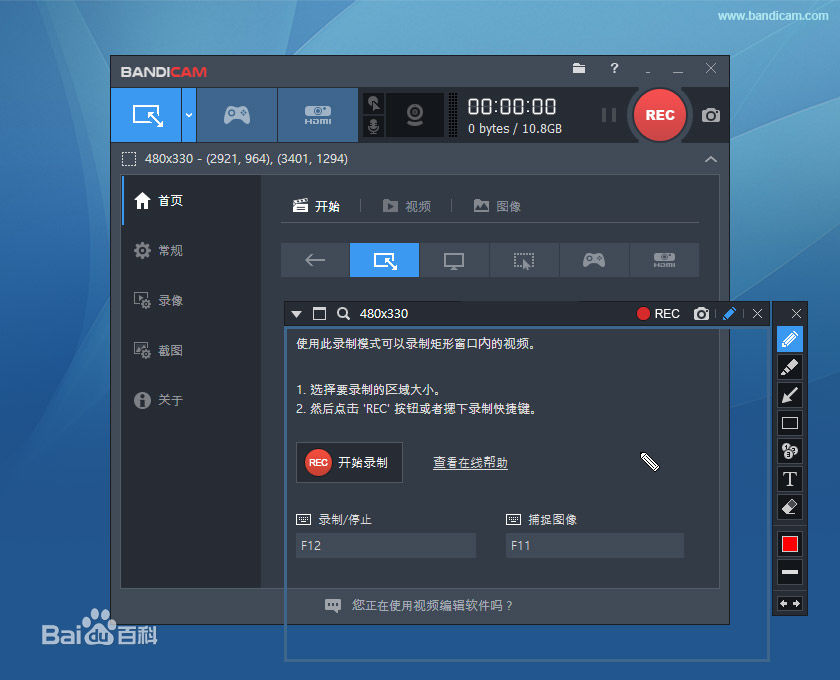Toggle mouse cursor effect icon
The width and height of the screenshot is (840, 680).
click(x=374, y=103)
